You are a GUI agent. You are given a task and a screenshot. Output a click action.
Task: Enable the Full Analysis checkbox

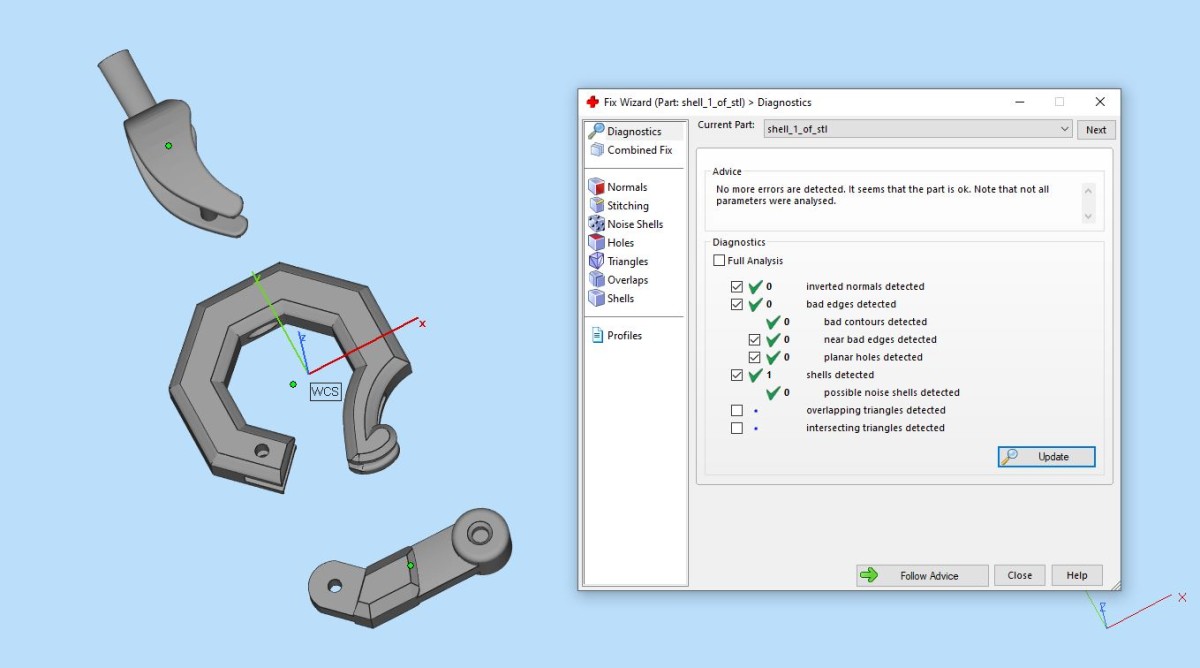(x=719, y=261)
